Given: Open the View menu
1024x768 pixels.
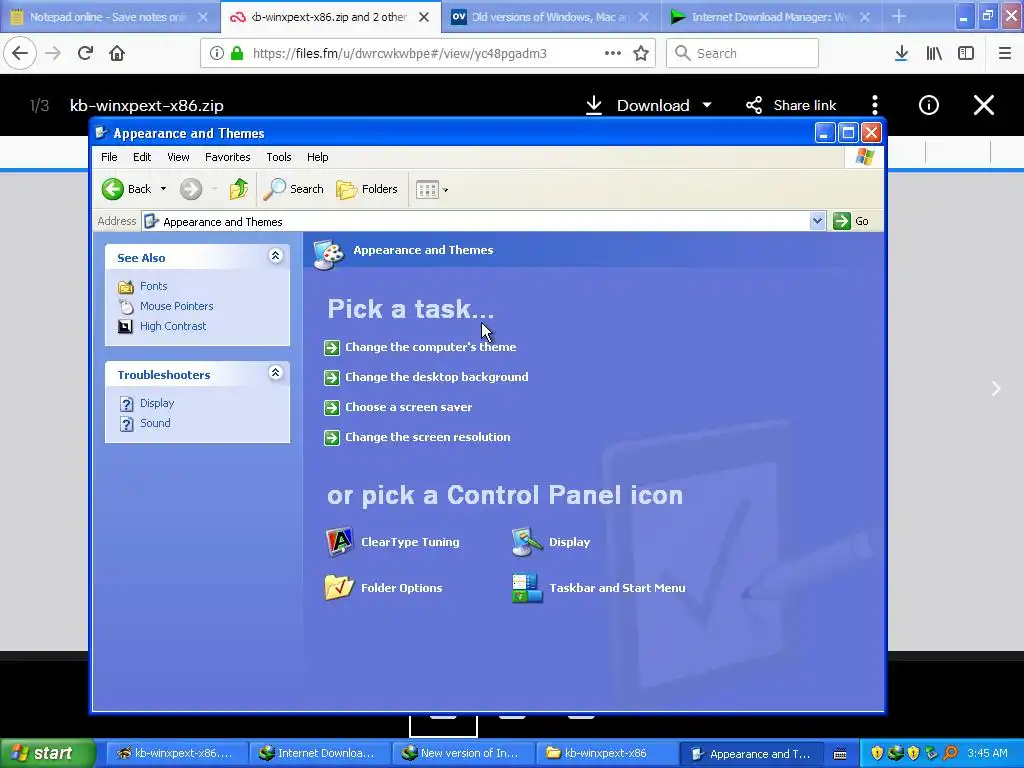Looking at the screenshot, I should click(x=178, y=157).
